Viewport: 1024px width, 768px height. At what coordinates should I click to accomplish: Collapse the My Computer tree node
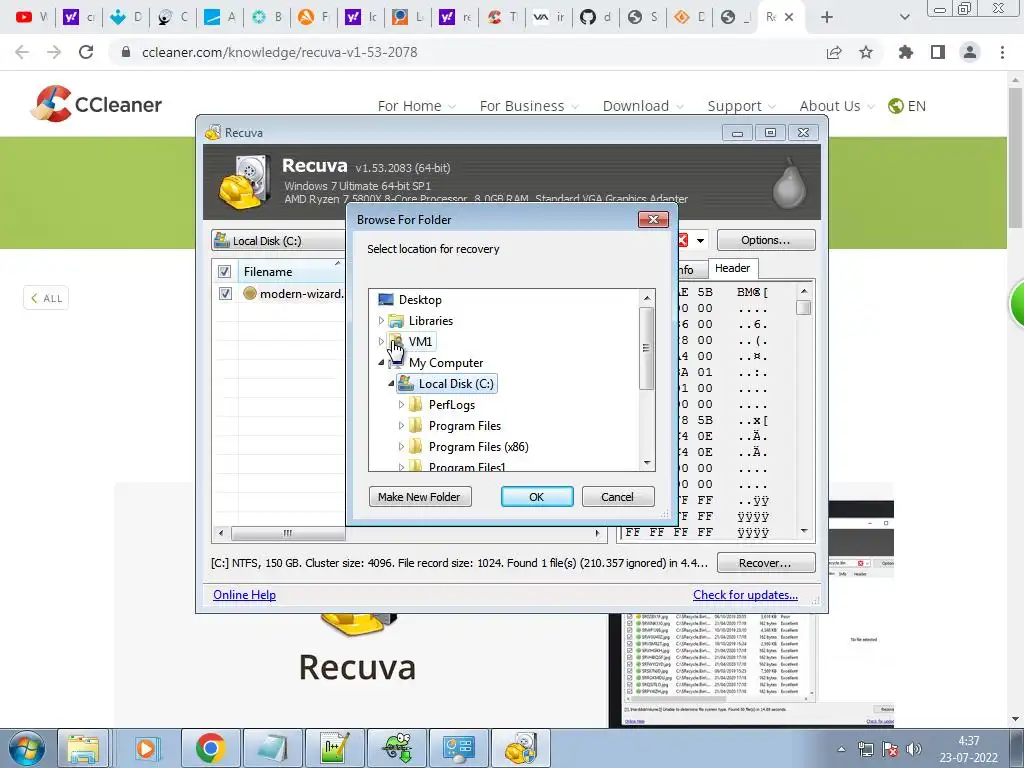click(x=381, y=362)
